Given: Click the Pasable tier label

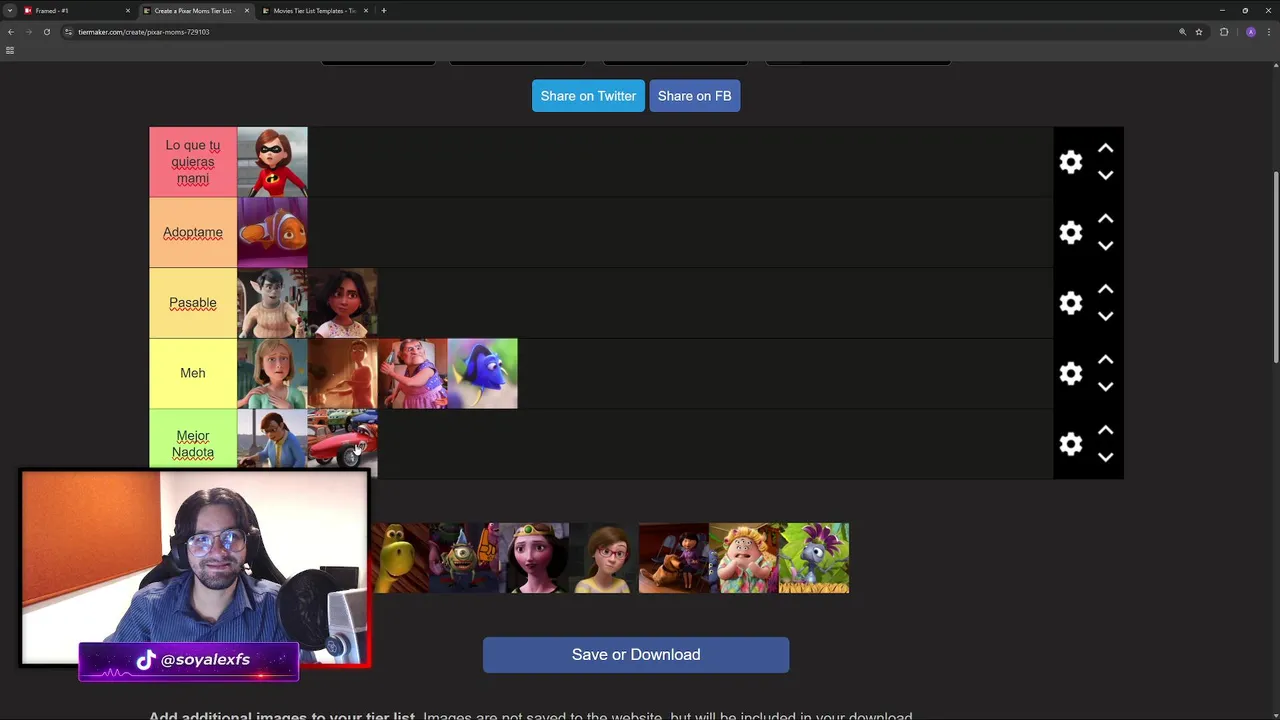Looking at the screenshot, I should (193, 303).
